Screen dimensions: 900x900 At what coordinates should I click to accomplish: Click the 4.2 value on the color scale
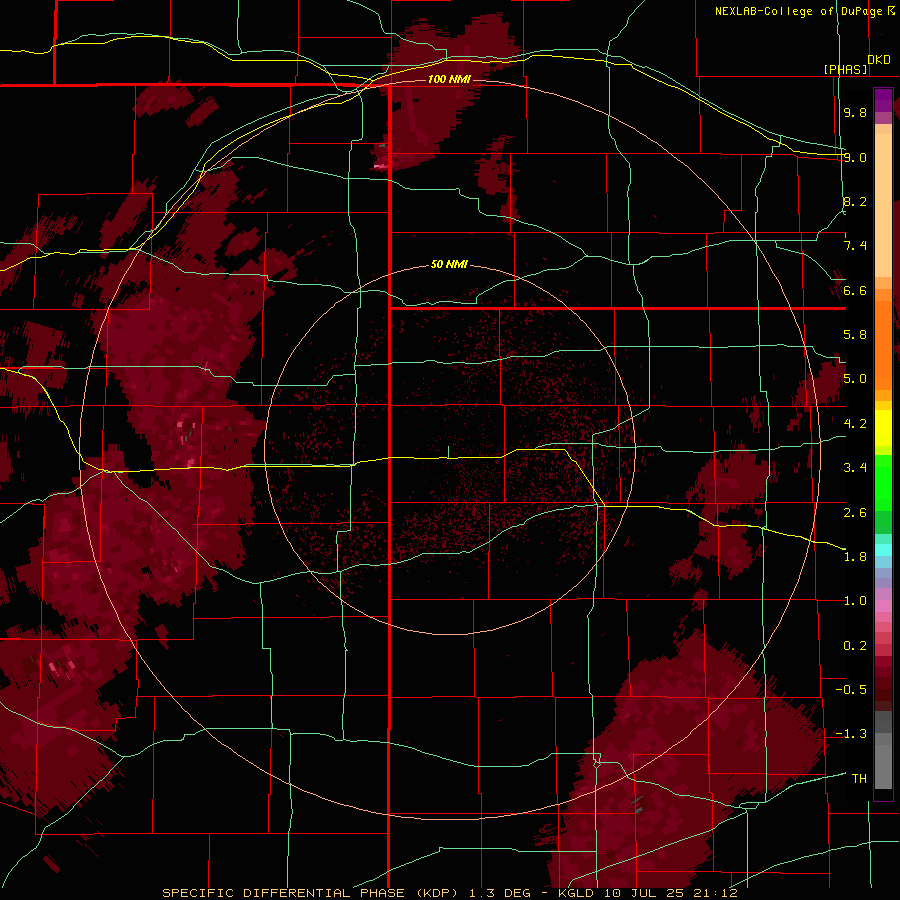(855, 424)
